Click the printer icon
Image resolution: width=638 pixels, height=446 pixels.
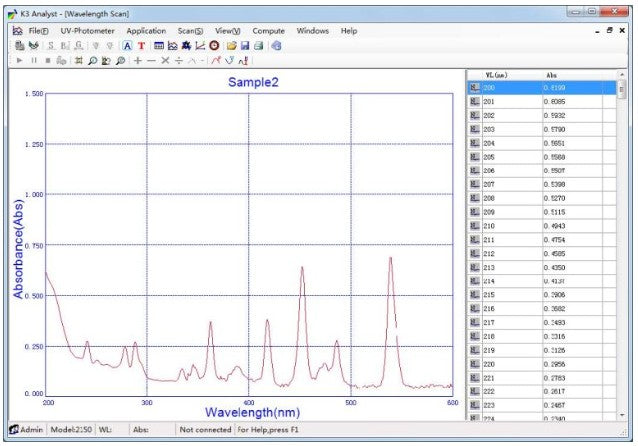point(258,46)
